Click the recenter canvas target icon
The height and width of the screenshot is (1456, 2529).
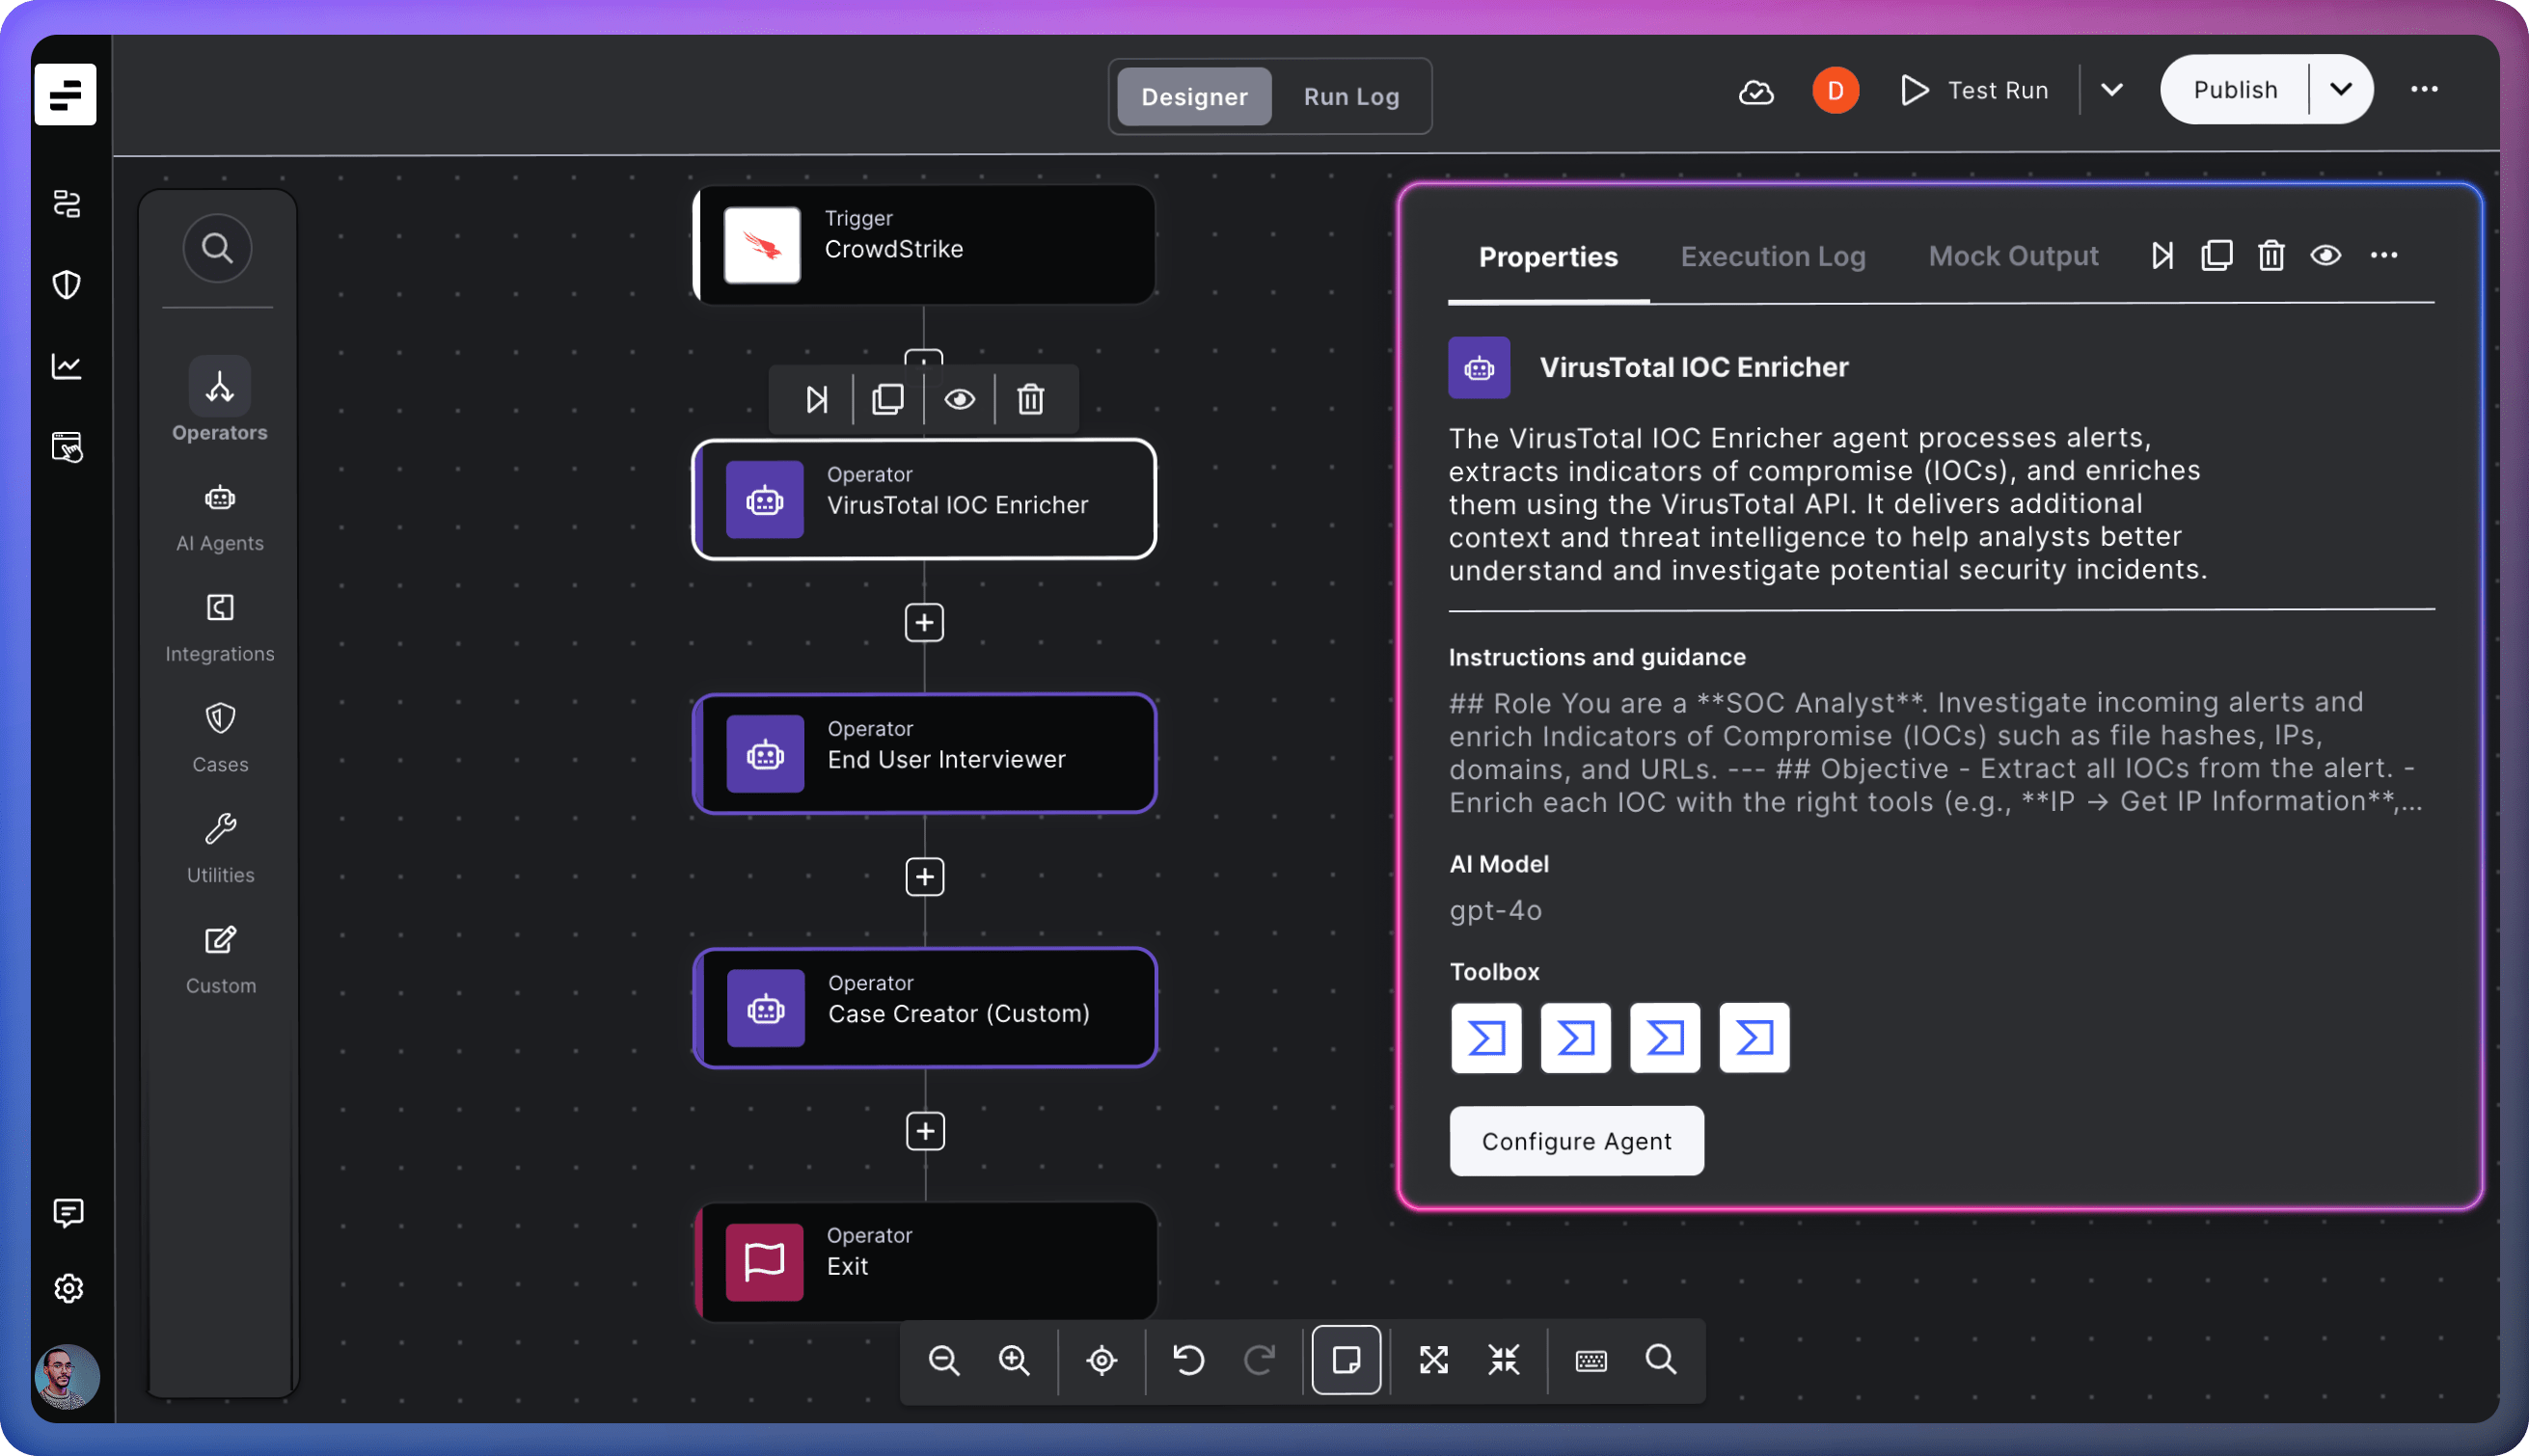1101,1360
